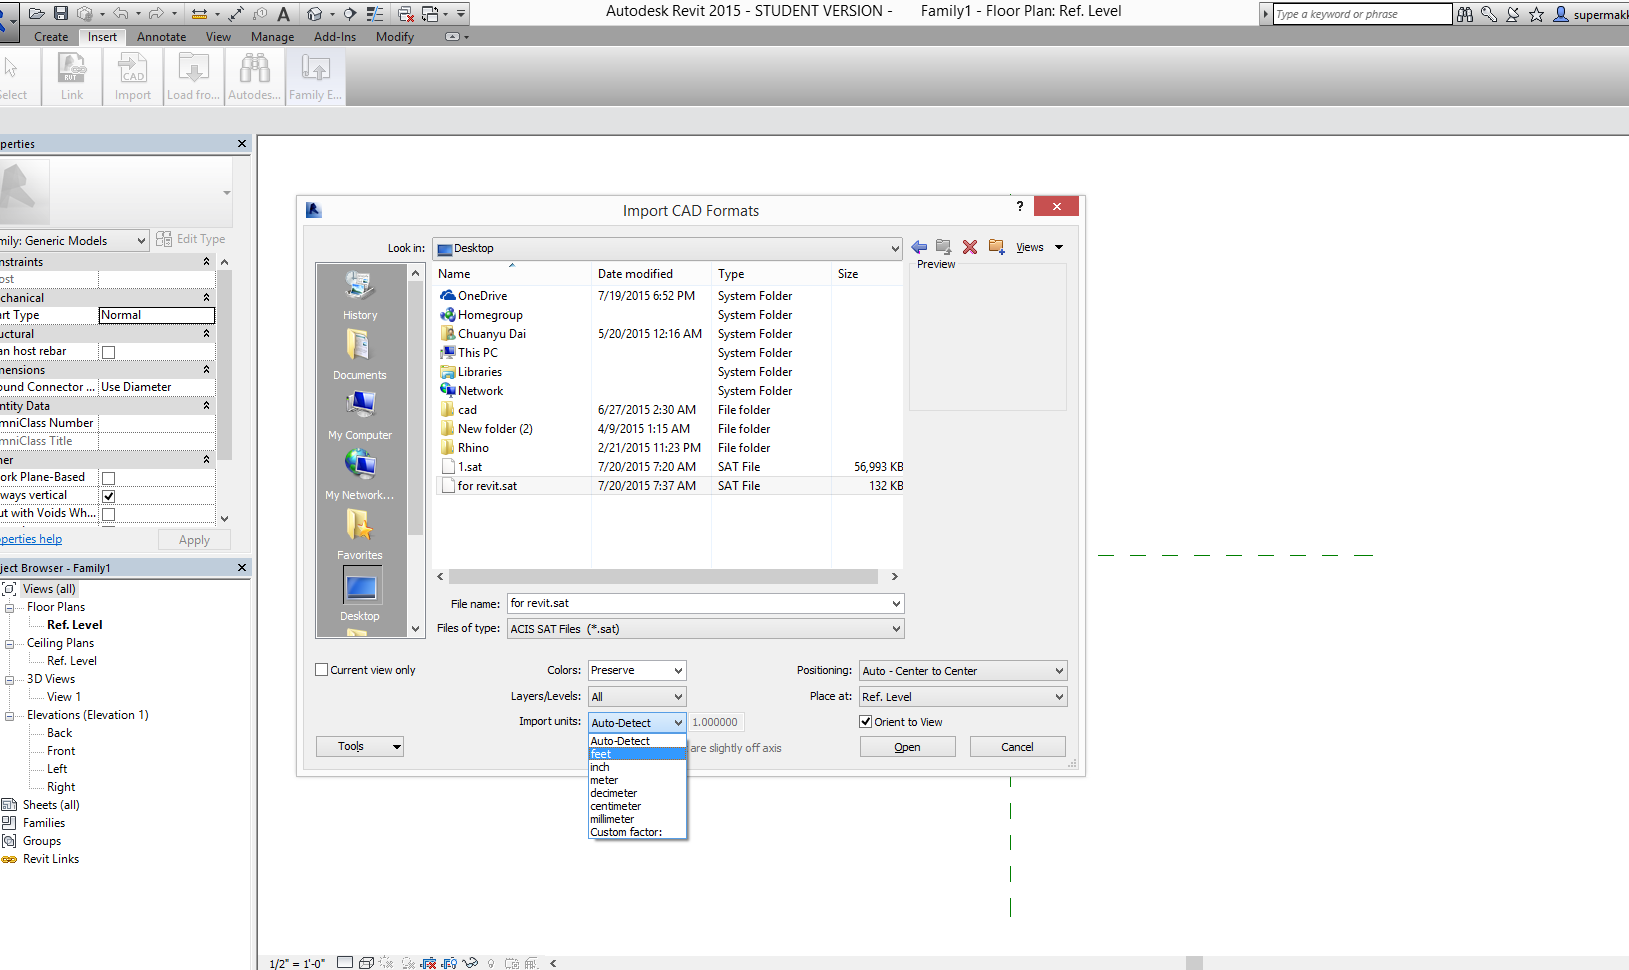This screenshot has width=1629, height=970.
Task: Click the Redo arrow icon
Action: coord(156,13)
